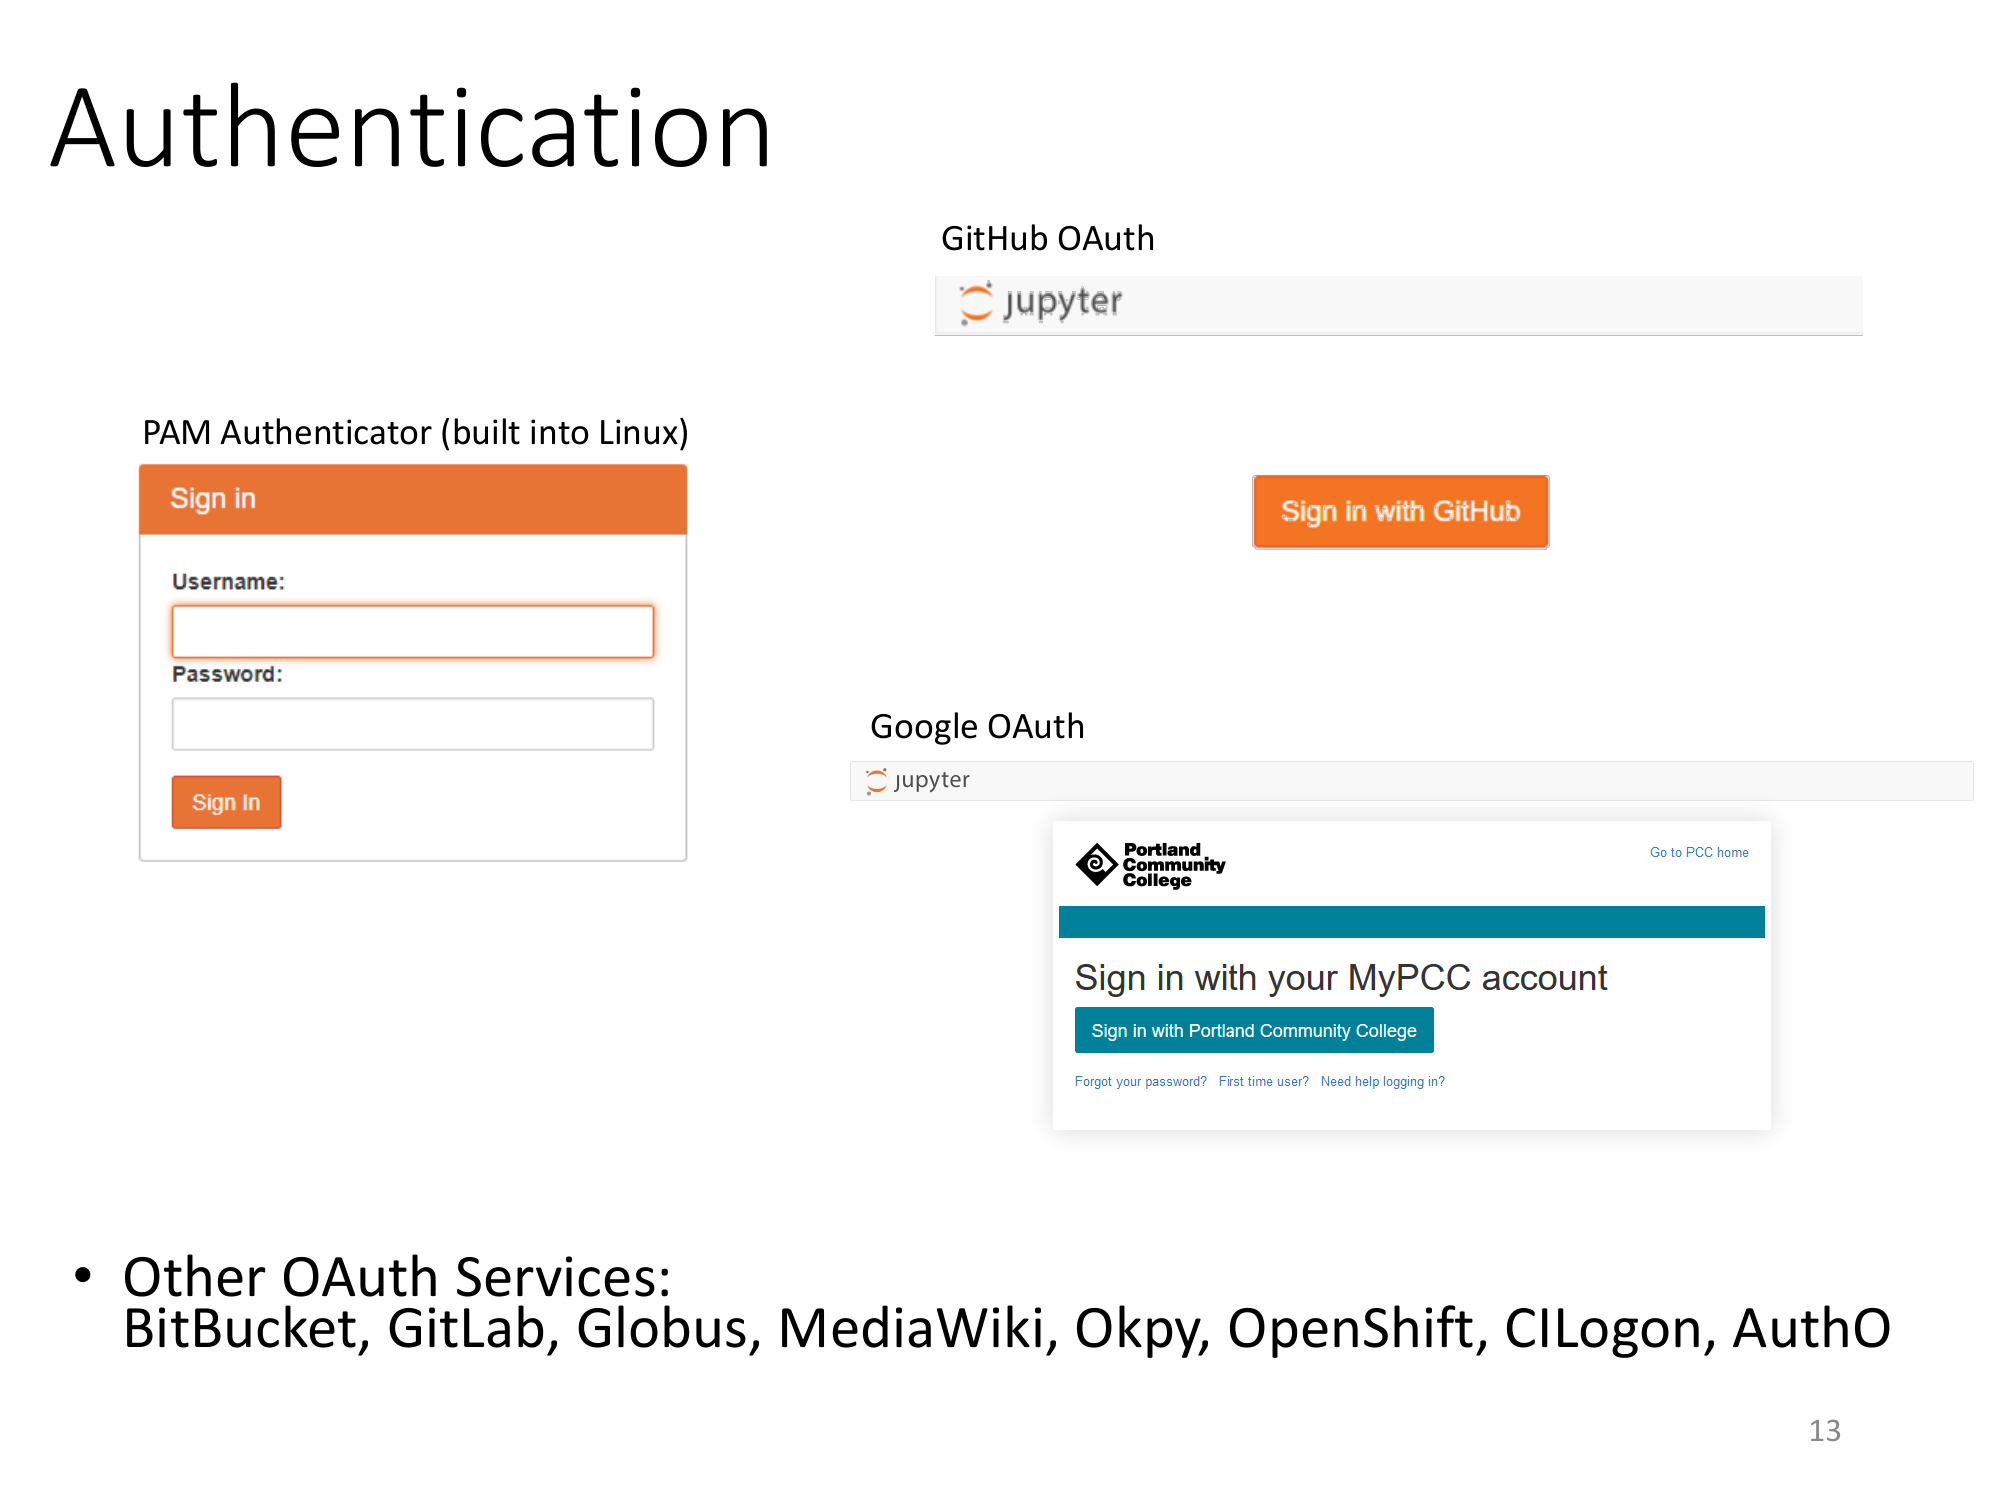Open the Go to PCC home link

click(1698, 852)
